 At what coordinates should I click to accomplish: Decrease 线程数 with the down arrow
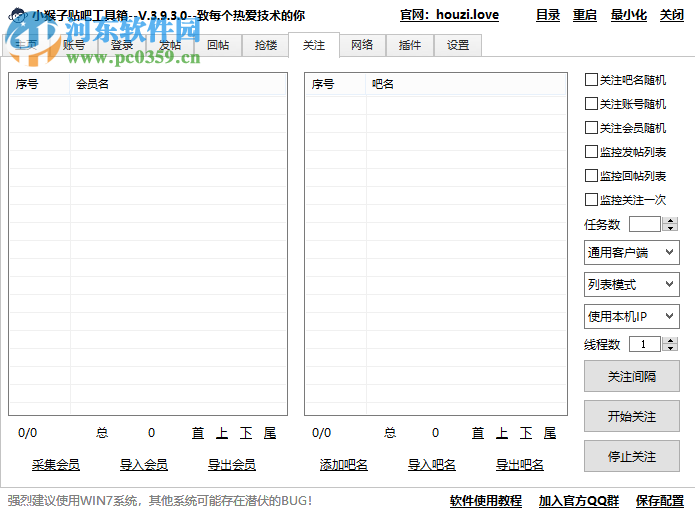tap(670, 348)
